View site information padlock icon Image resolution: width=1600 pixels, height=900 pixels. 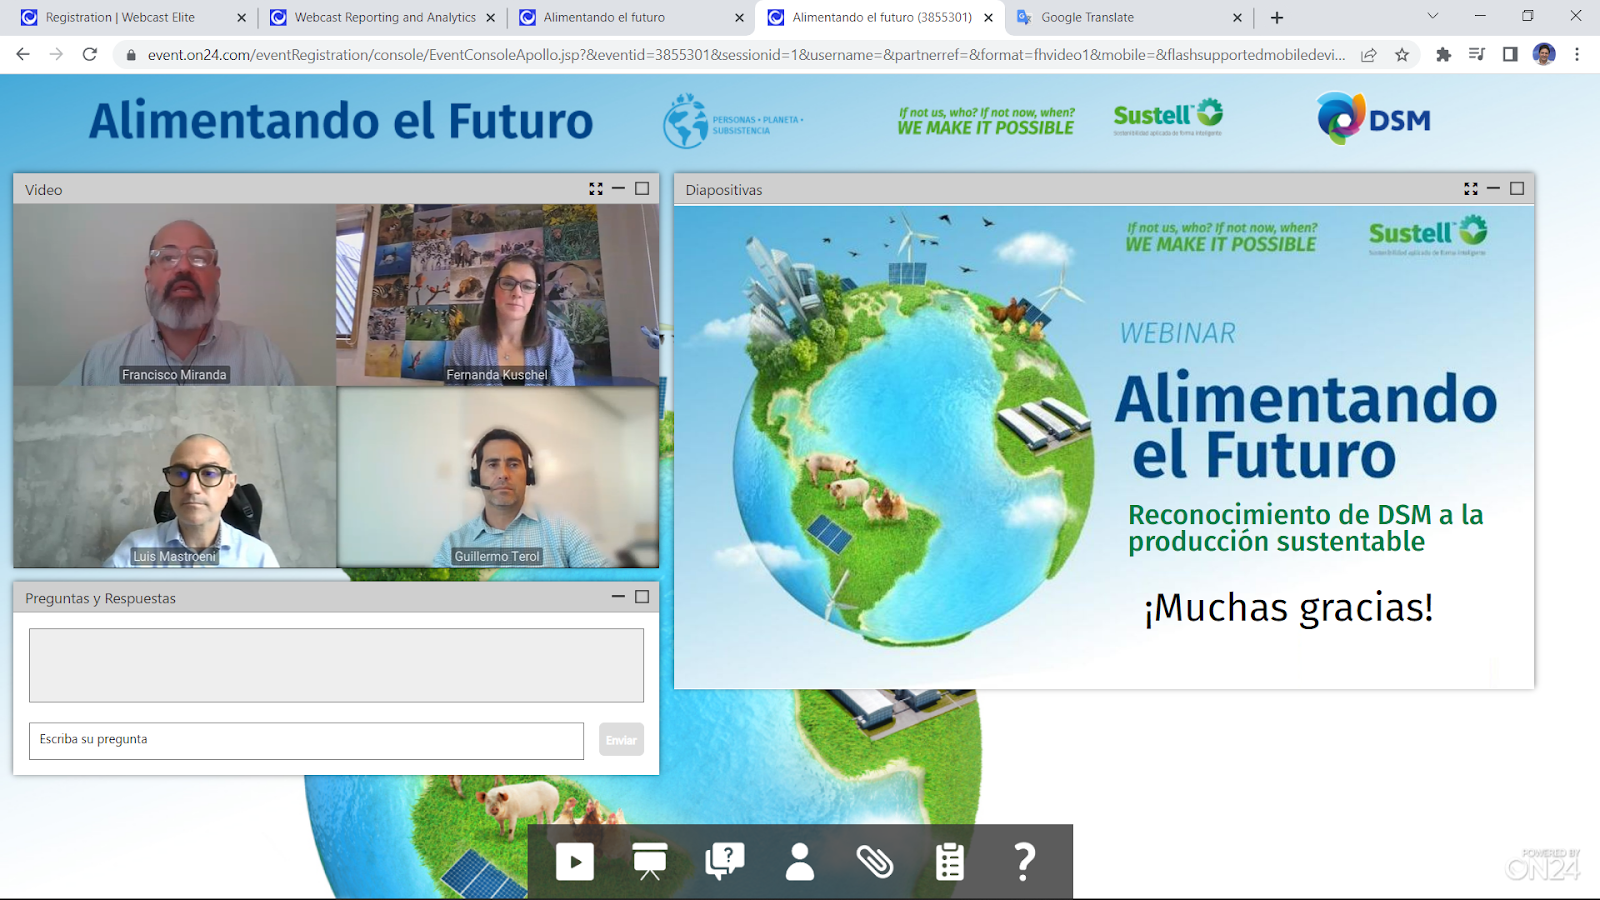[130, 55]
